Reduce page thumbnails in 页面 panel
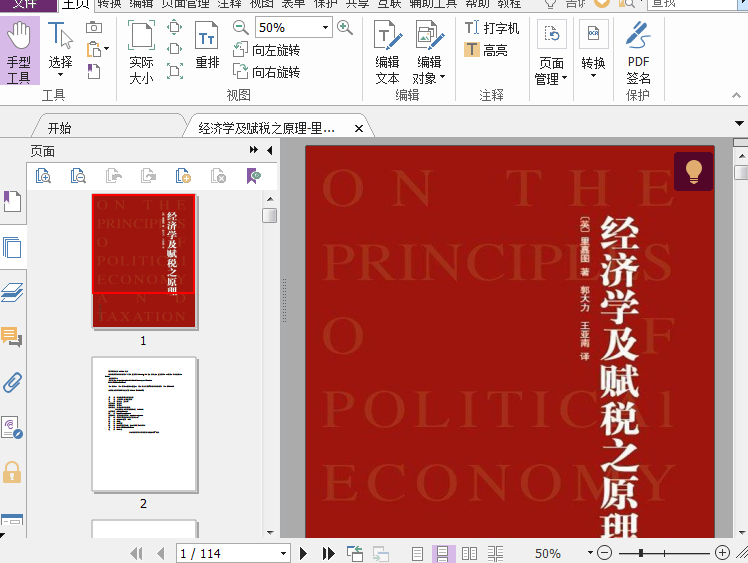The width and height of the screenshot is (748, 563). [x=78, y=176]
